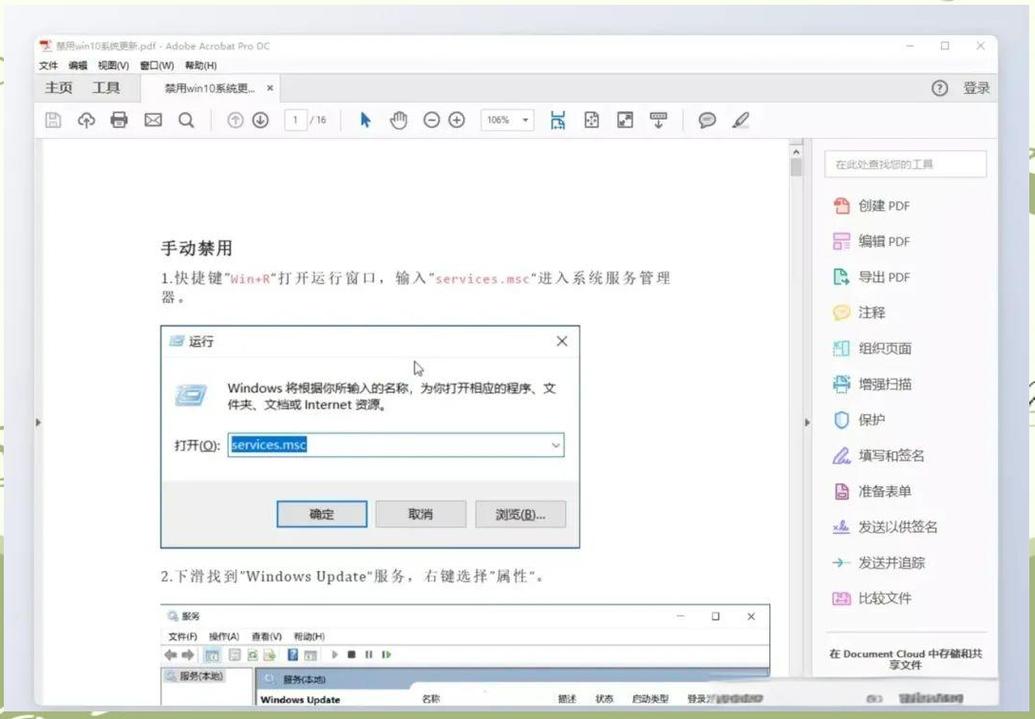This screenshot has height=719, width=1035.
Task: Toggle the Hand tool for page panning
Action: (x=398, y=119)
